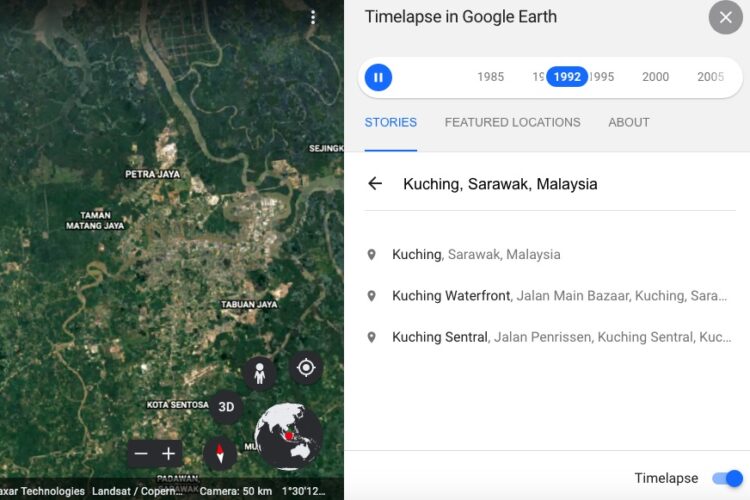Click the mini globe overview
The height and width of the screenshot is (500, 750).
pyautogui.click(x=288, y=436)
